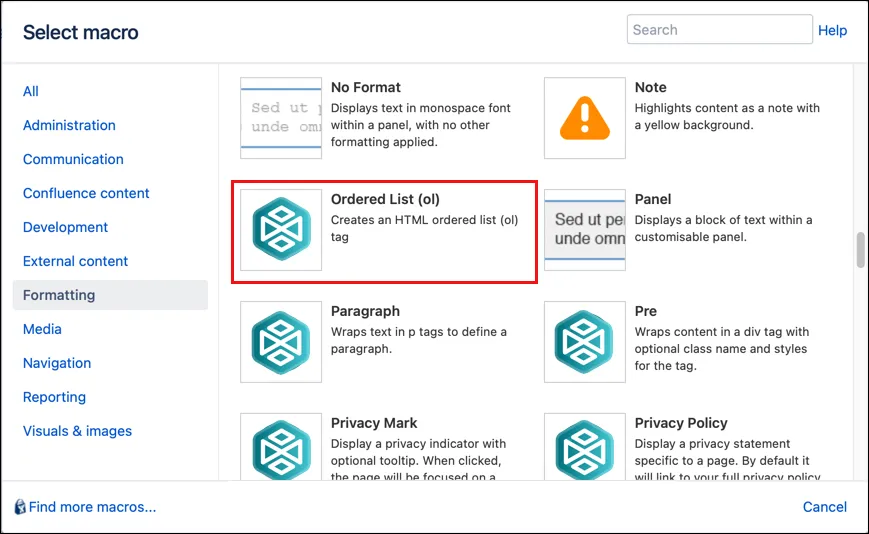Click 'Wraps content in a div tag' description
The image size is (869, 534).
pos(722,348)
